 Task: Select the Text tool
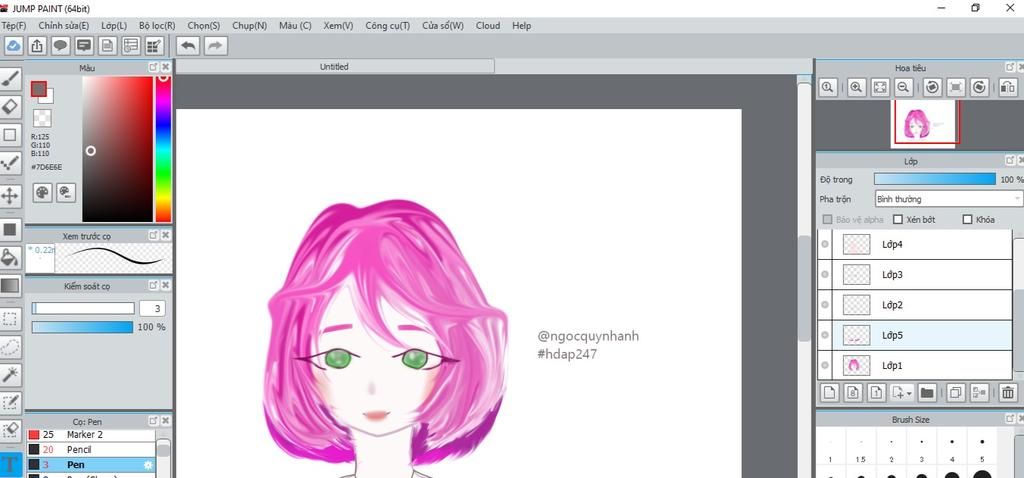pos(10,464)
